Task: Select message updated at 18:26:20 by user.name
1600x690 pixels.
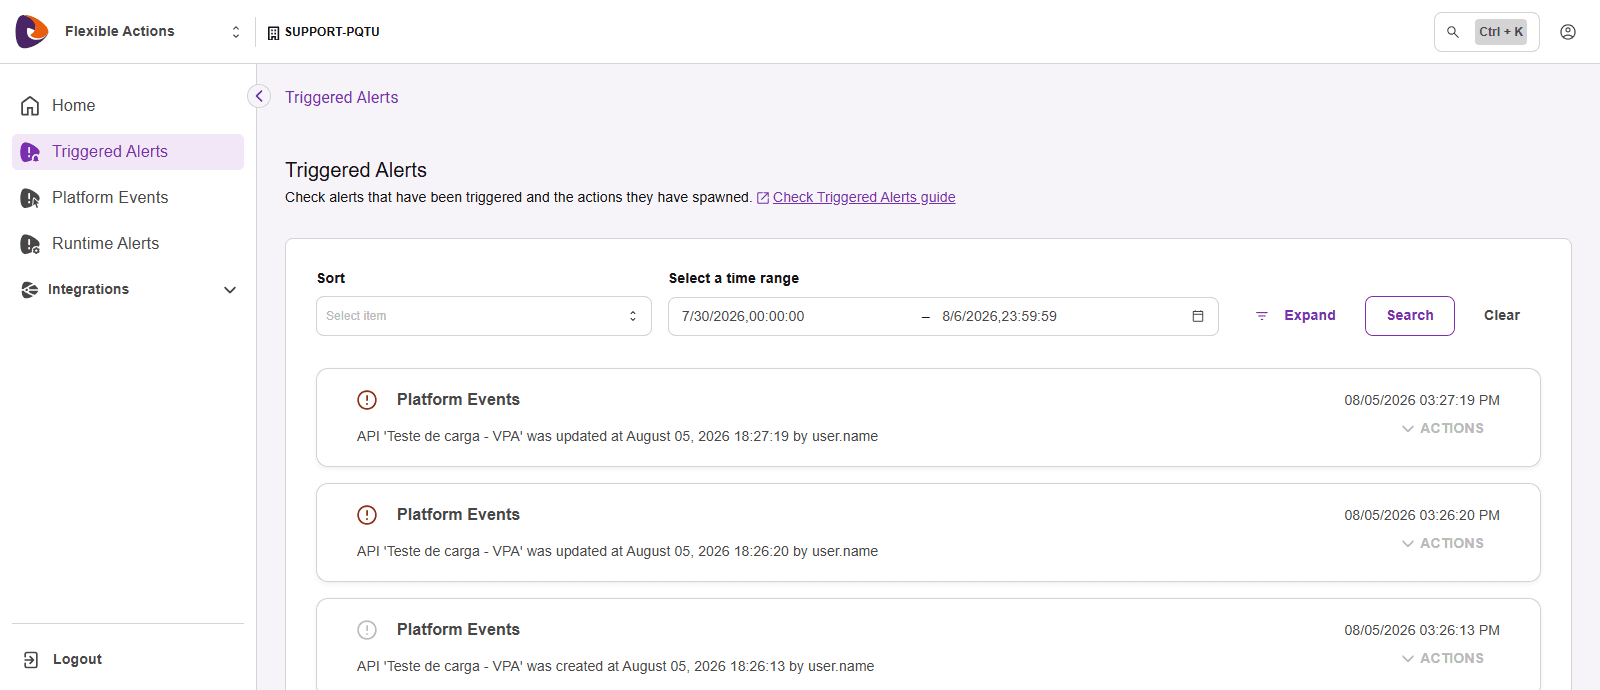Action: point(617,552)
